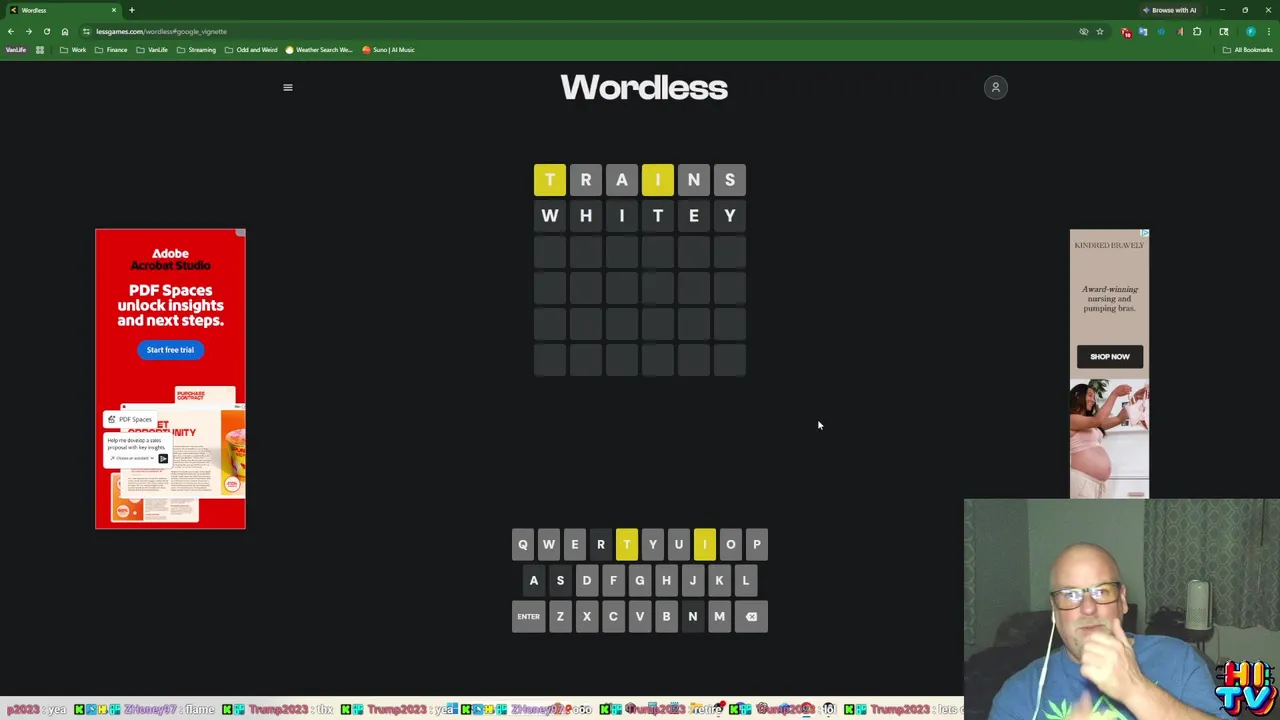
Task: Open the VanLife bookmarks folder
Action: [152, 50]
